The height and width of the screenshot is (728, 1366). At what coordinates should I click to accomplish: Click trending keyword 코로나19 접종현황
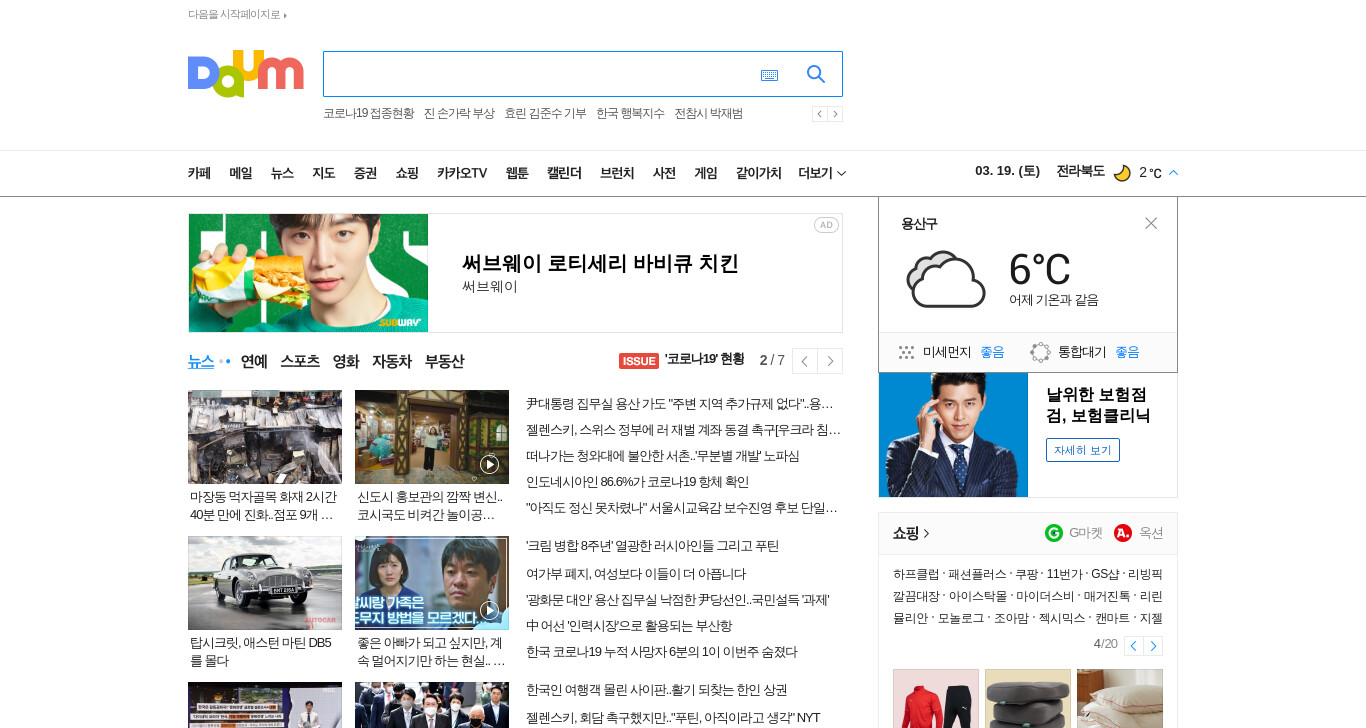pos(369,114)
